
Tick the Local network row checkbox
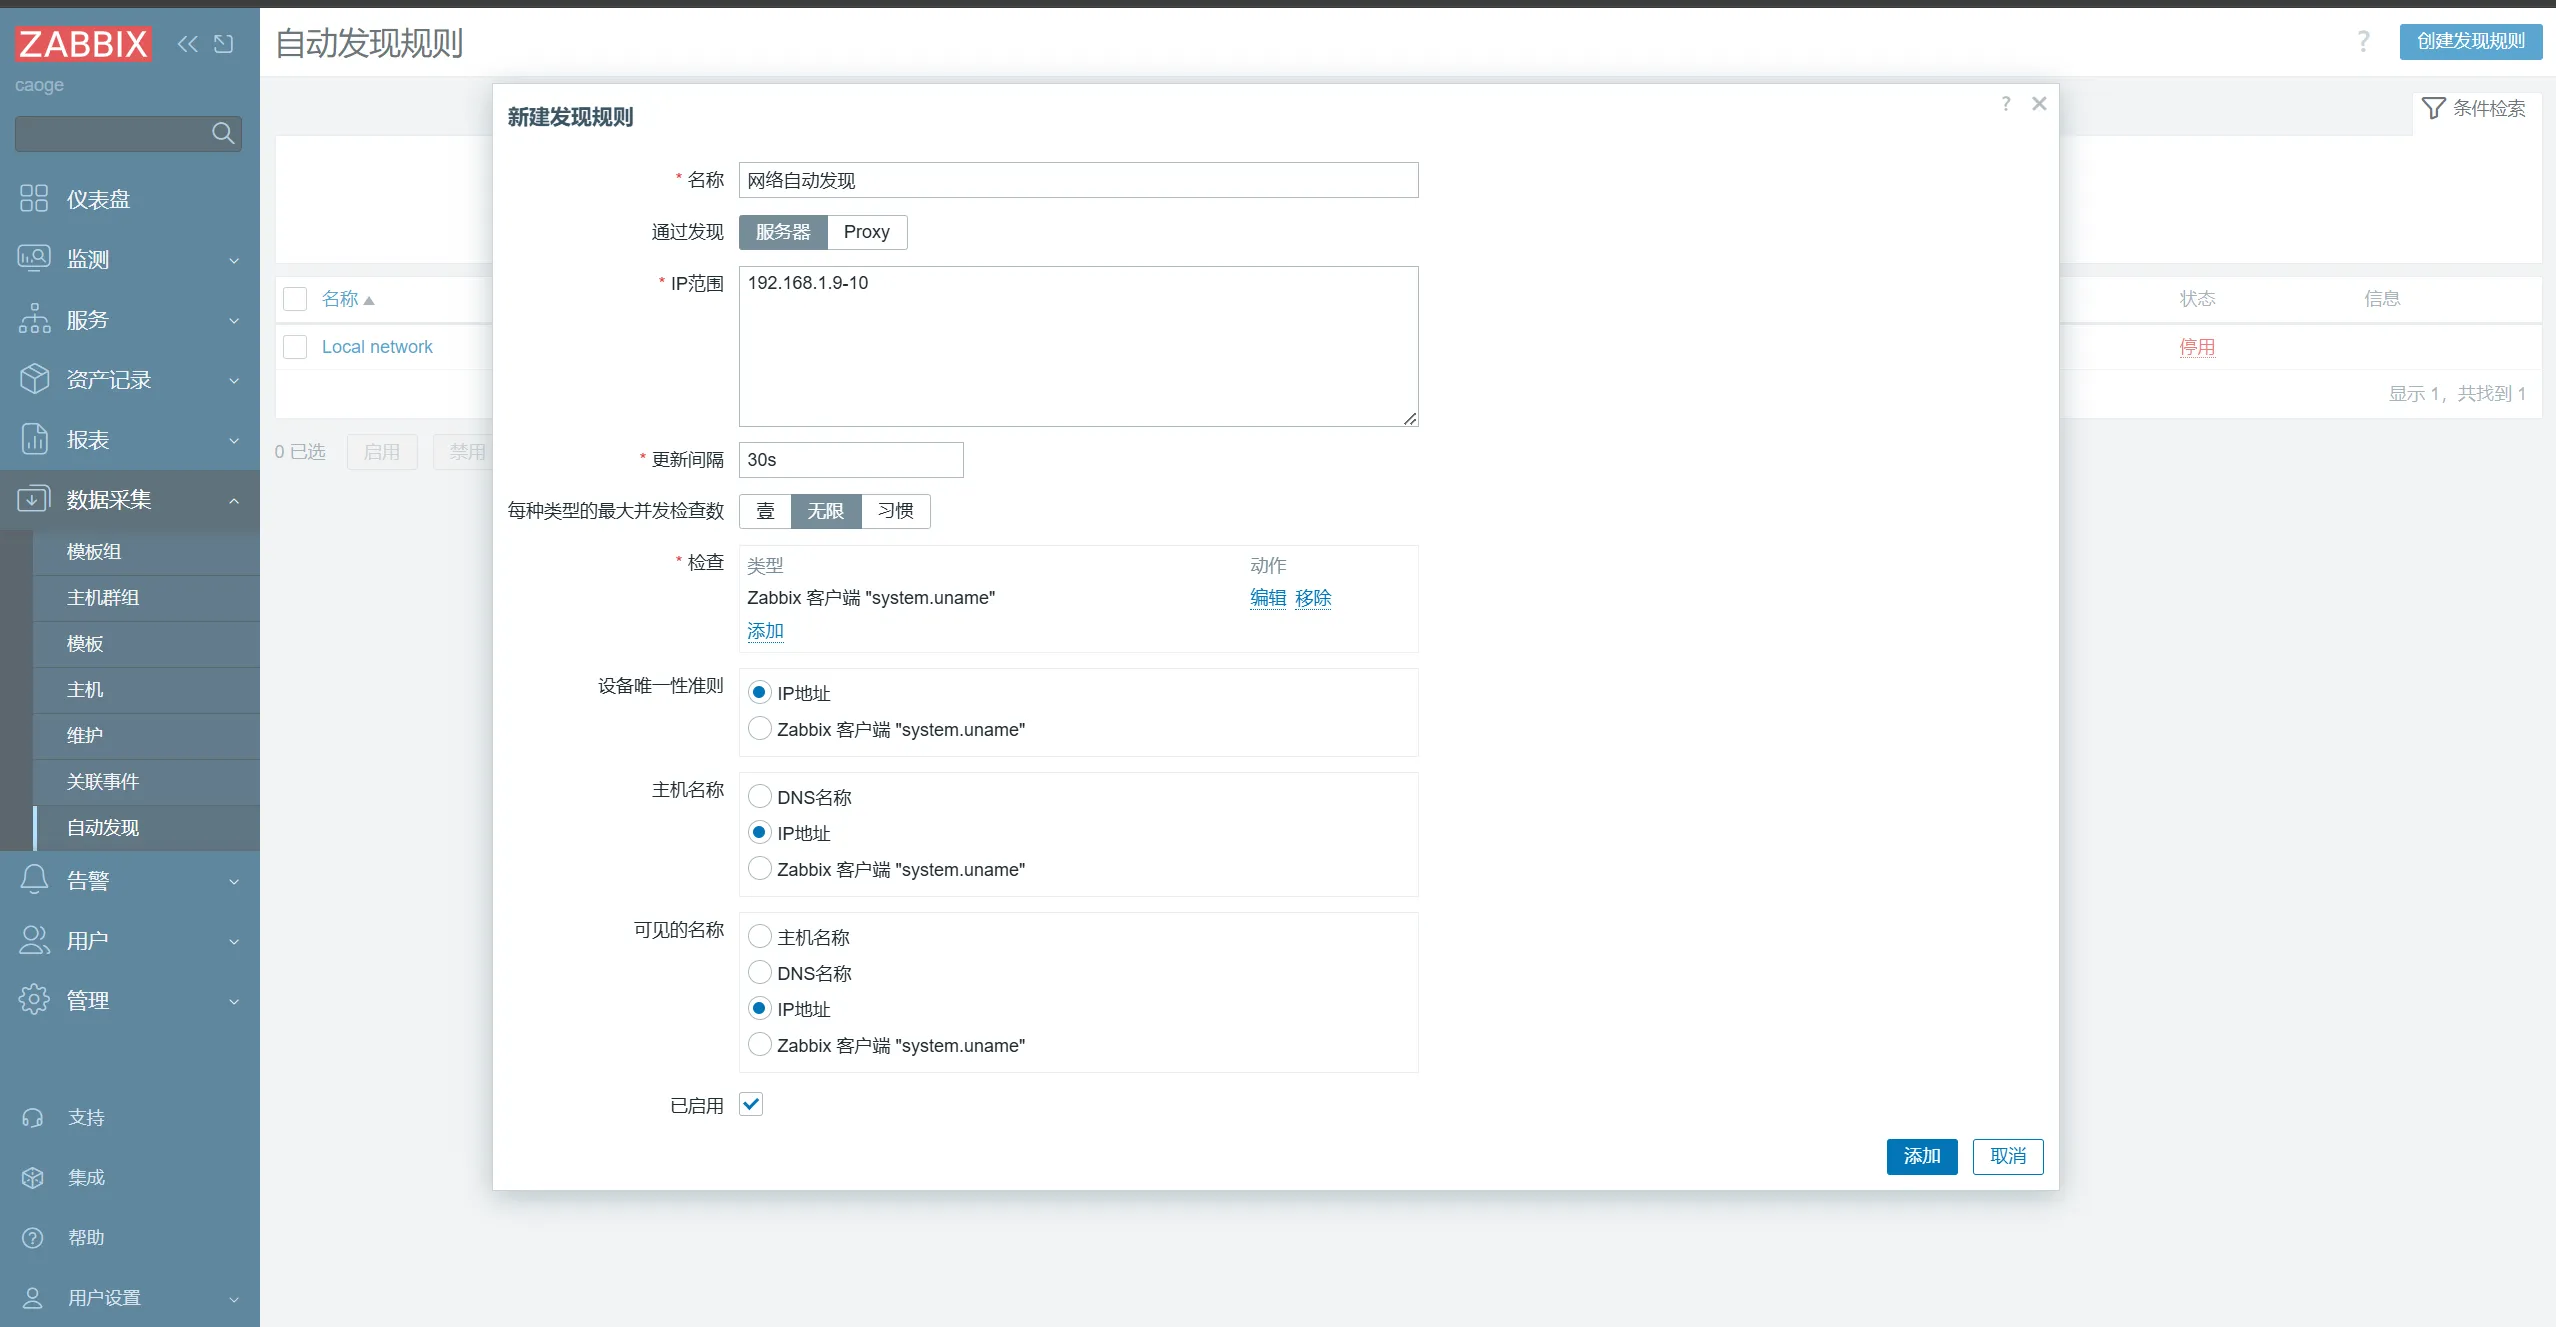tap(295, 347)
